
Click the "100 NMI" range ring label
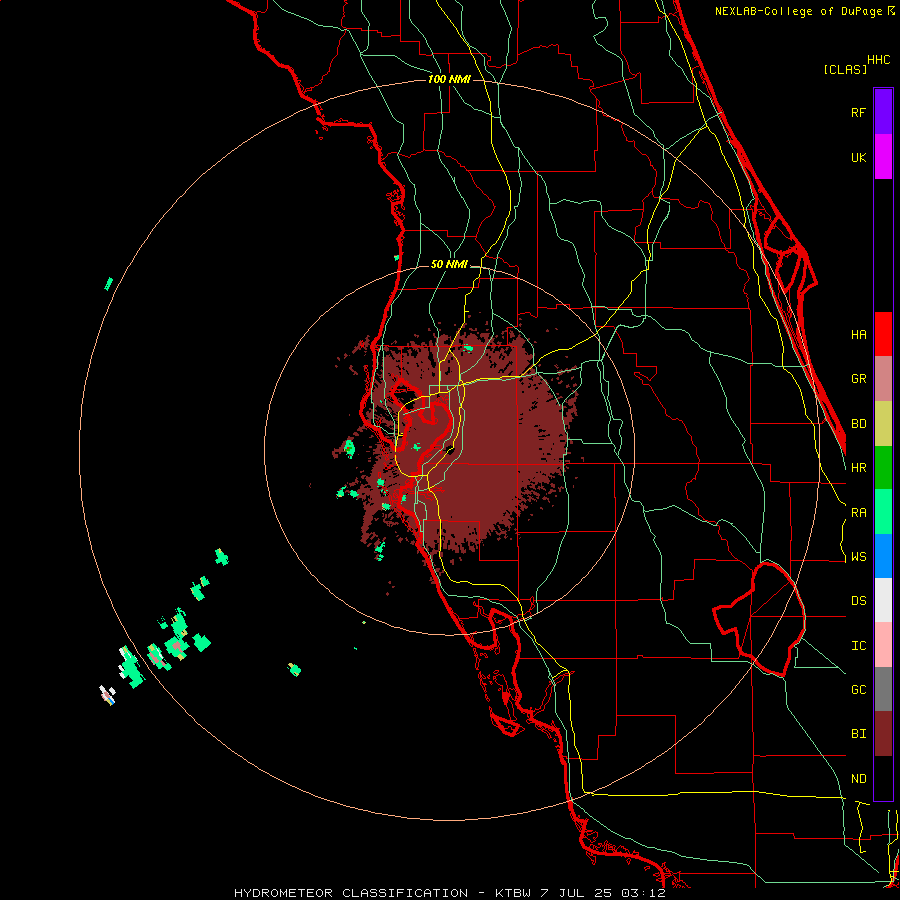pyautogui.click(x=449, y=79)
